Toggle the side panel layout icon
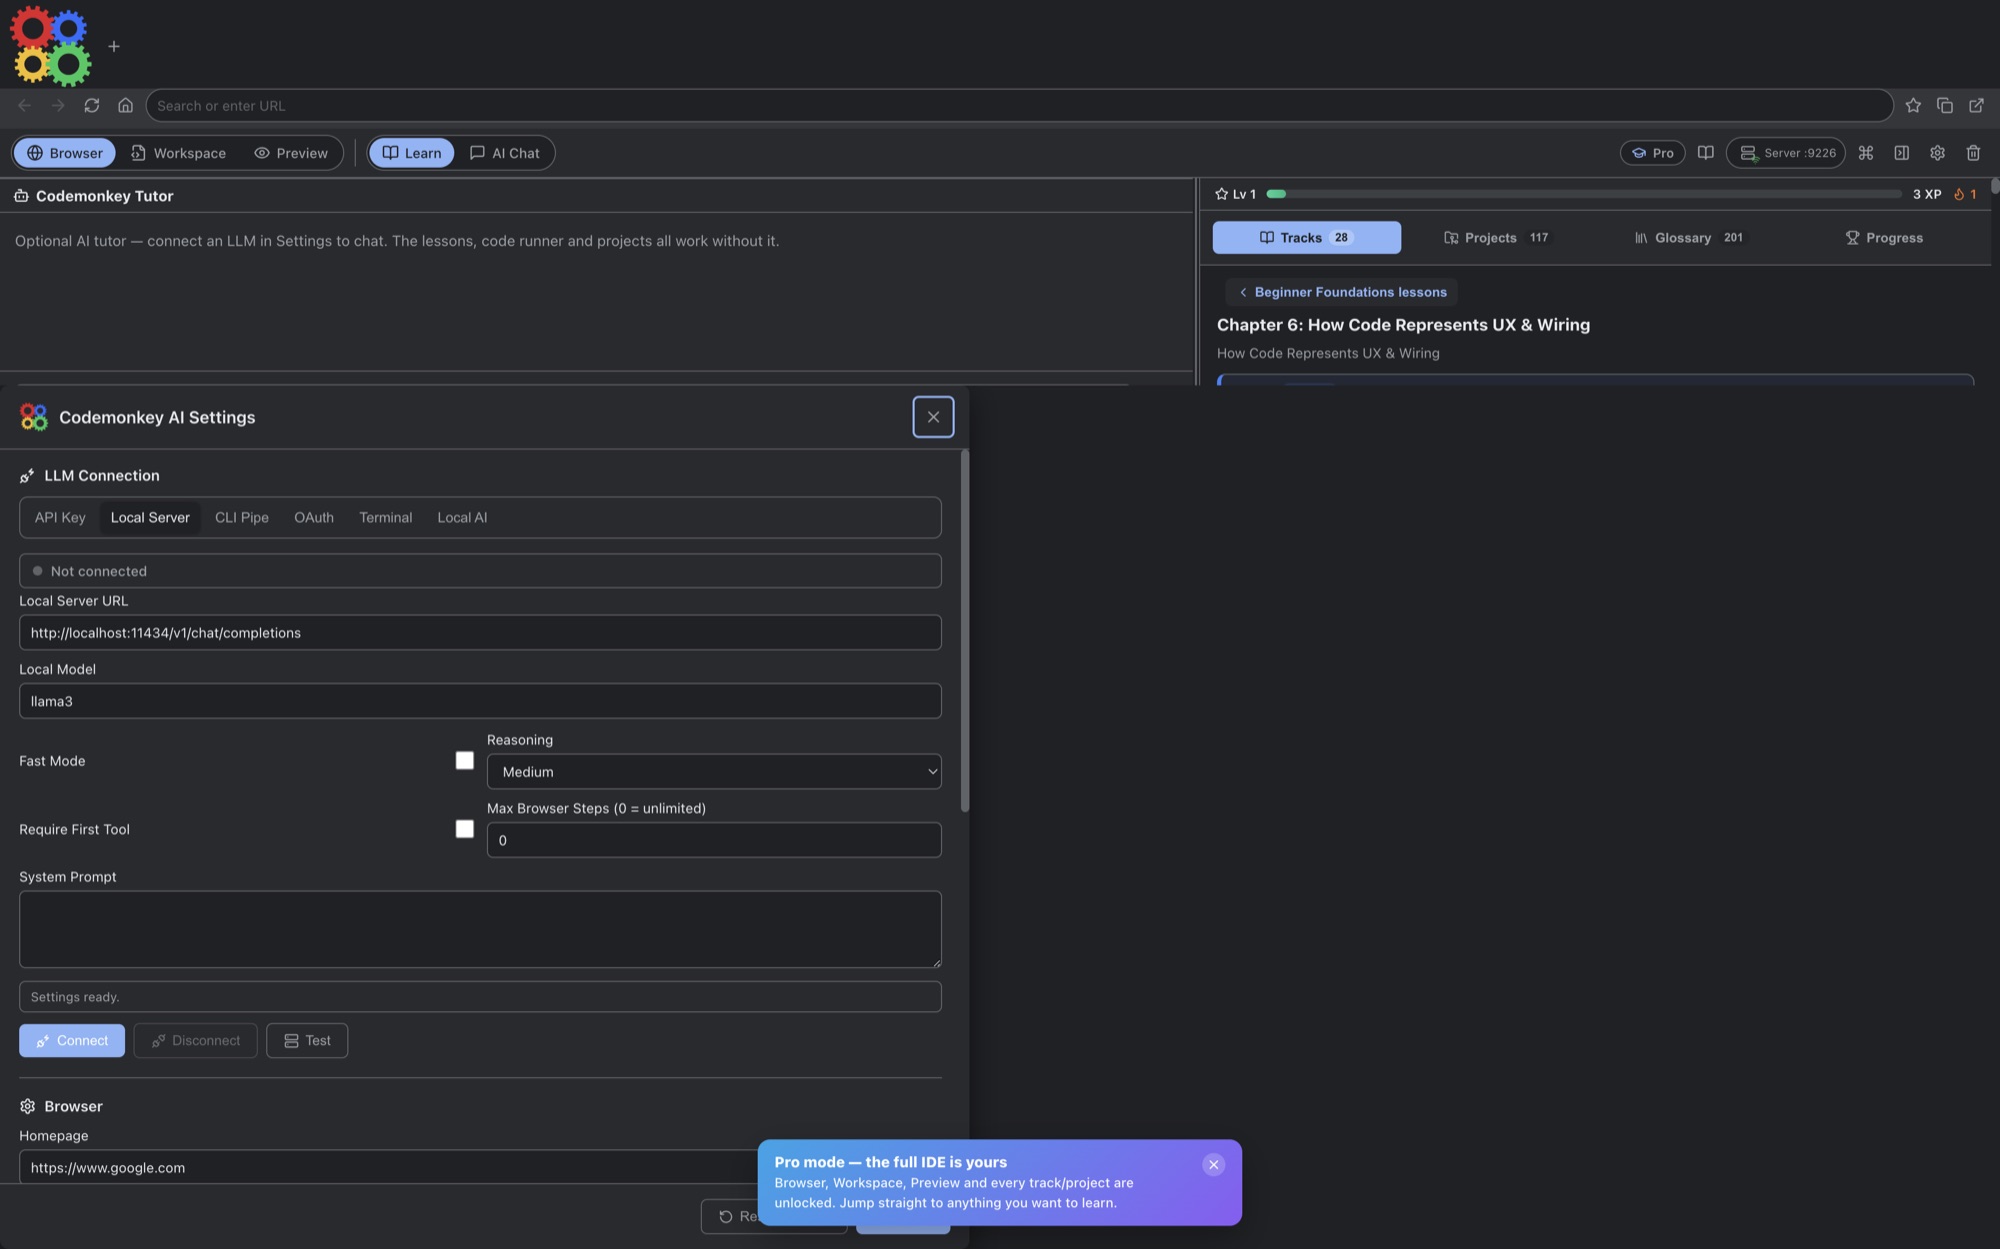Image resolution: width=2000 pixels, height=1249 pixels. (1902, 153)
